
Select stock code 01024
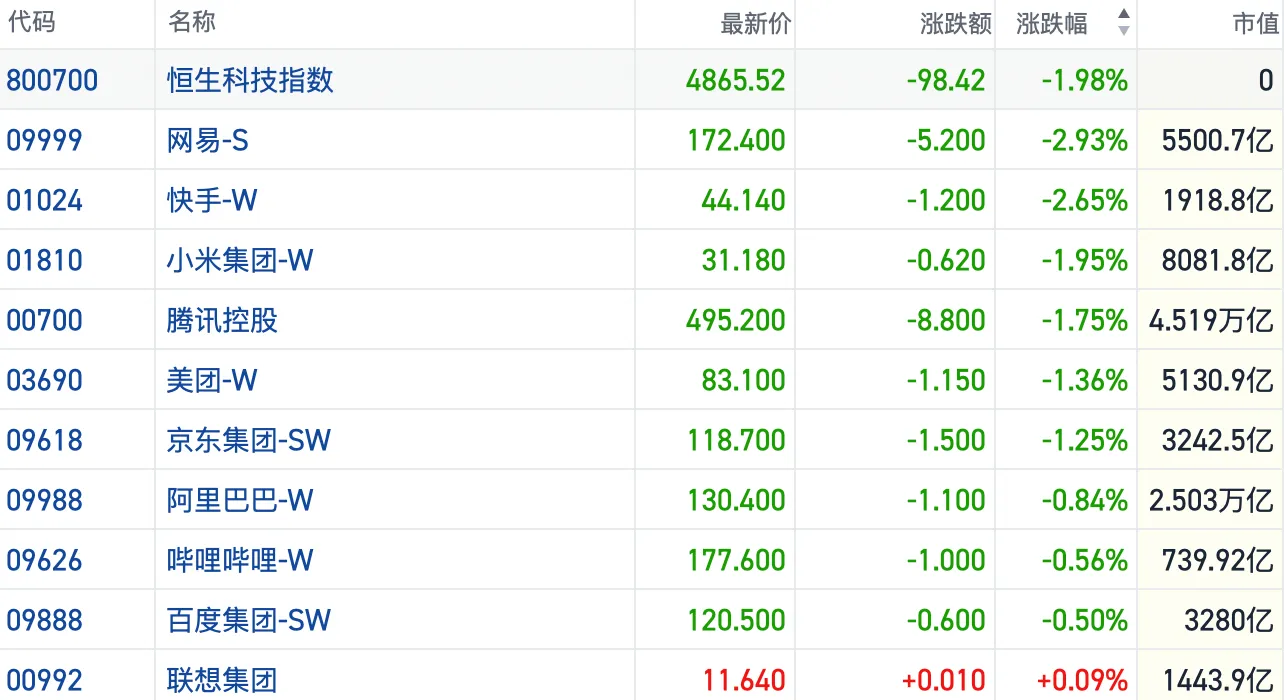tap(45, 200)
